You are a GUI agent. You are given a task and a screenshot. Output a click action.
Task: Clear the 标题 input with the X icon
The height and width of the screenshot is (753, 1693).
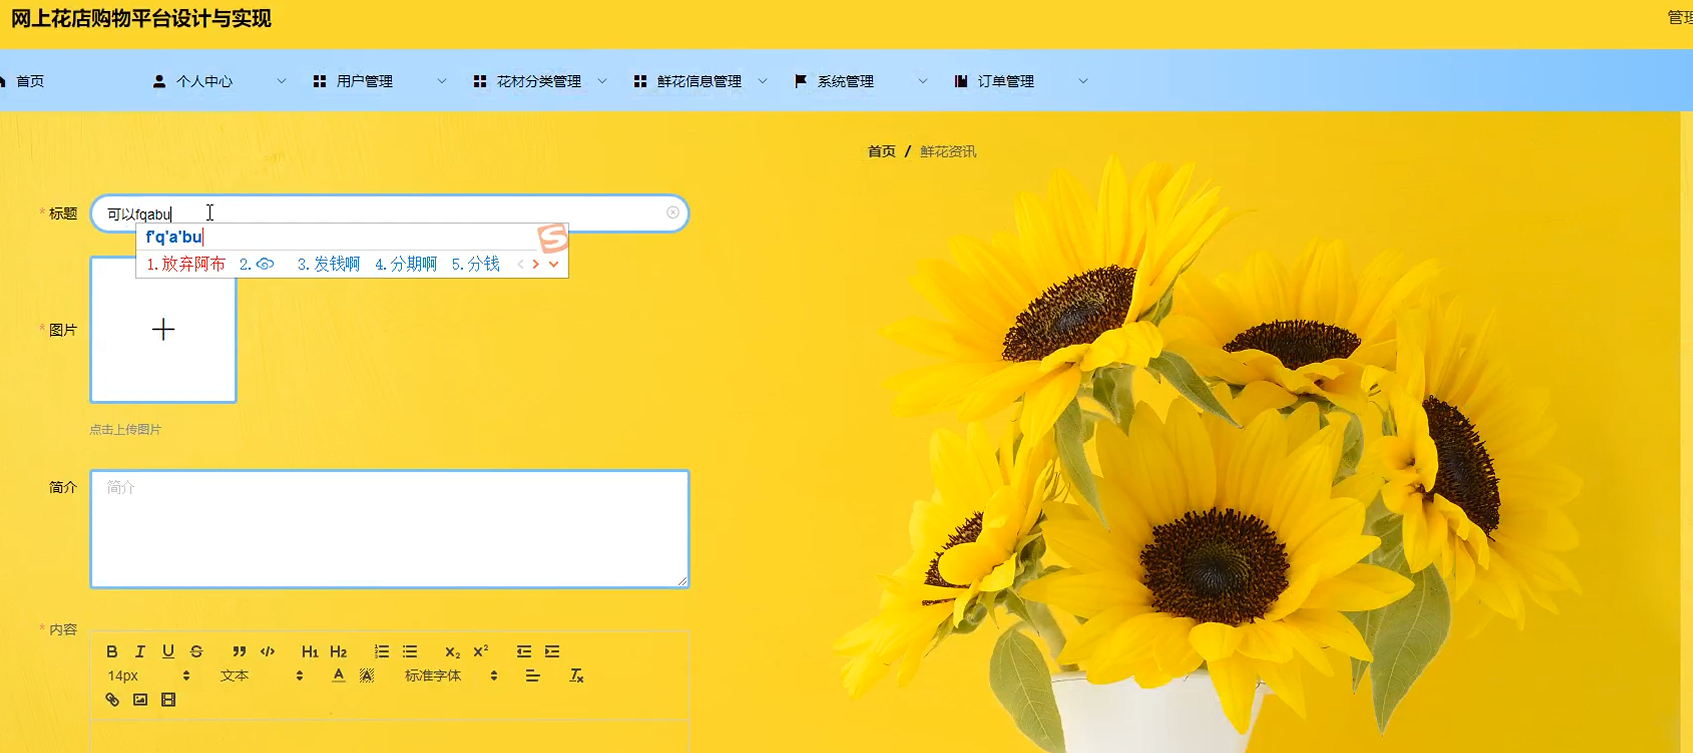point(673,213)
